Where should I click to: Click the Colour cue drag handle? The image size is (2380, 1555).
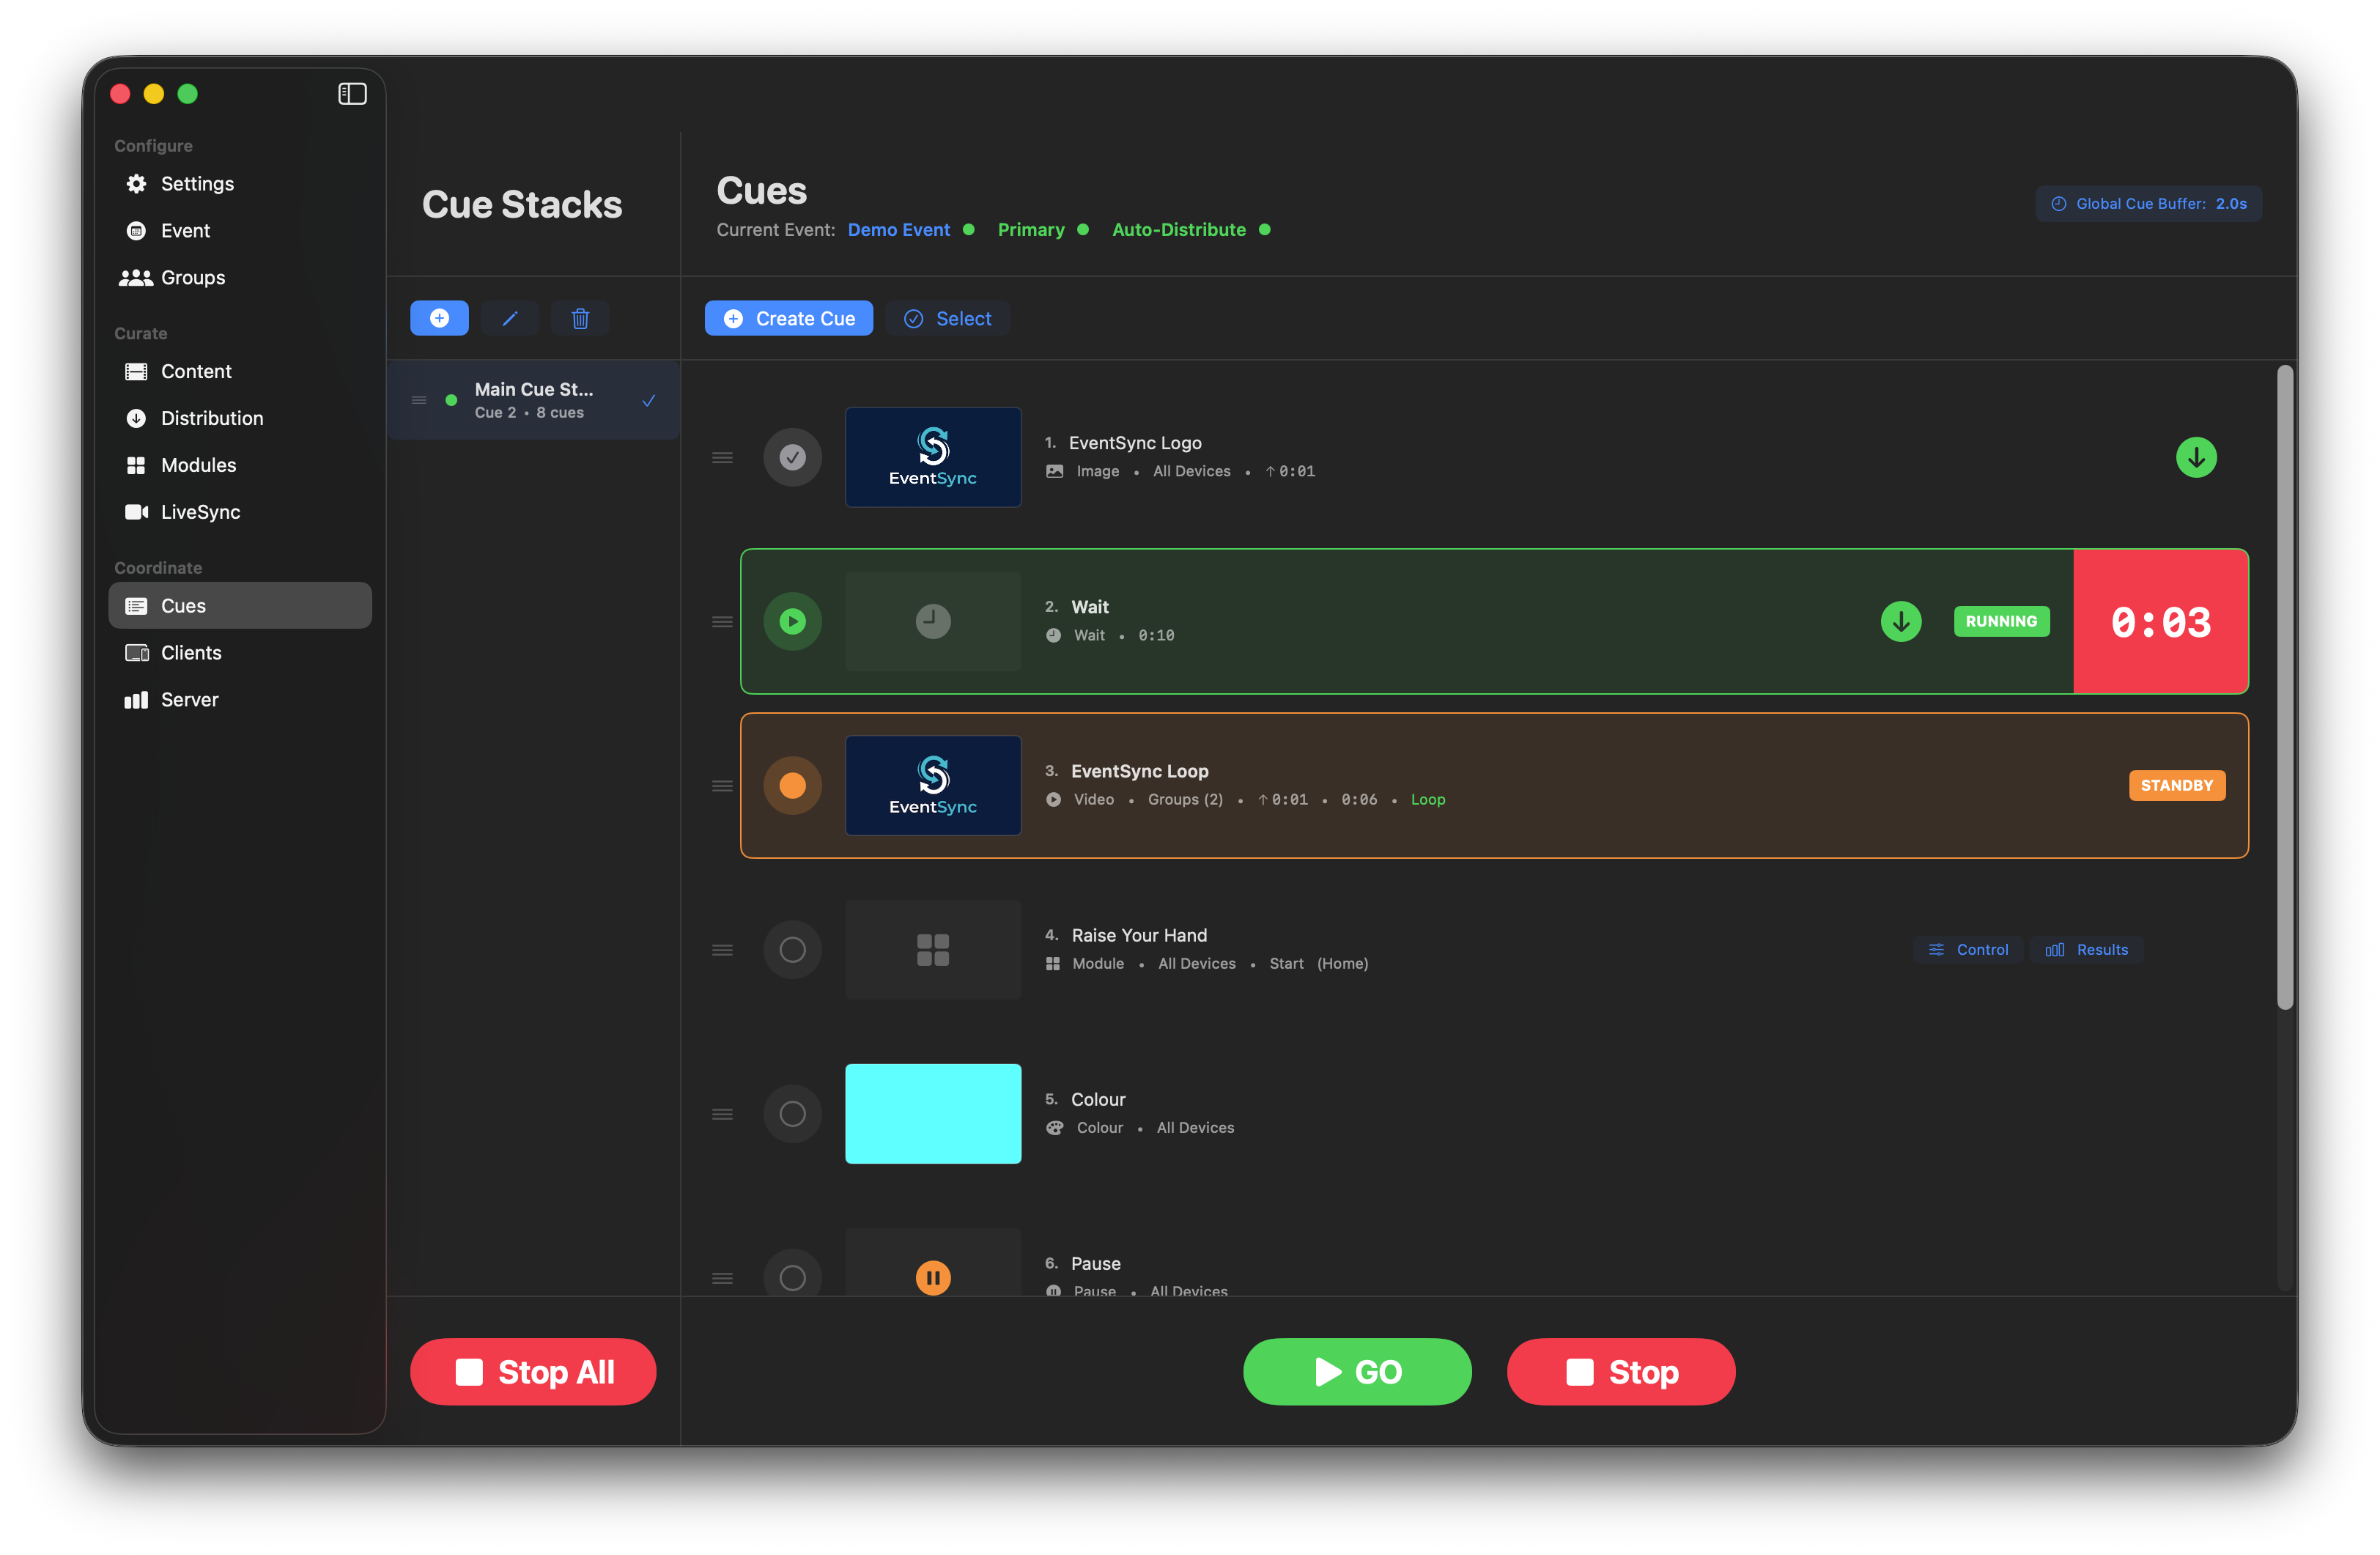click(722, 1114)
